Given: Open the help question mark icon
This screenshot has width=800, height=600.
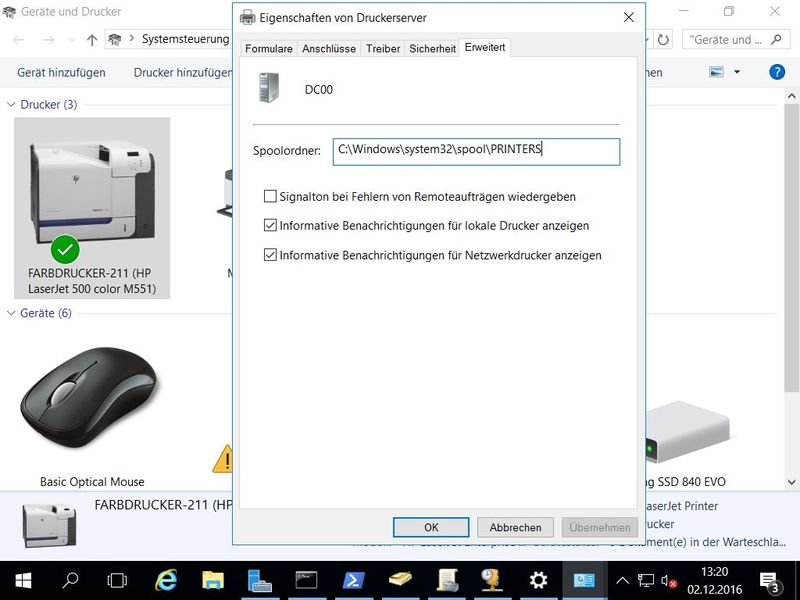Looking at the screenshot, I should coord(777,72).
